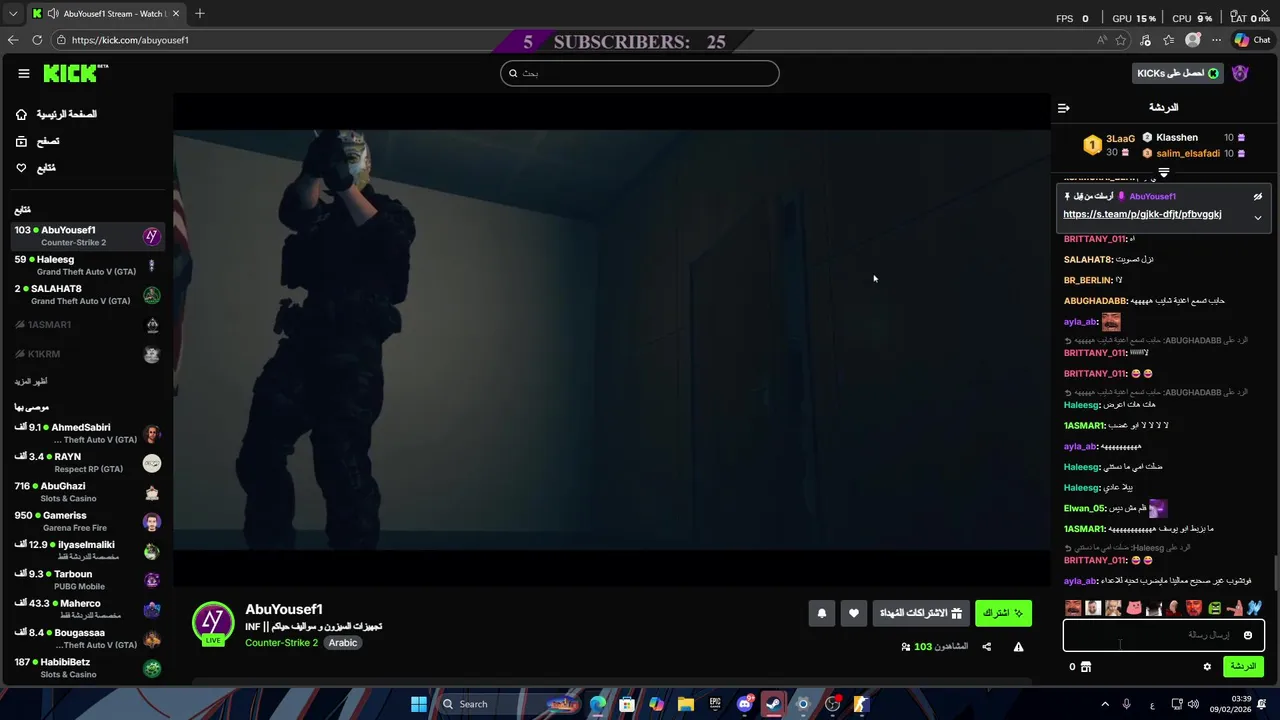This screenshot has width=1280, height=720.
Task: Open chat settings gear icon
Action: [x=1207, y=667]
